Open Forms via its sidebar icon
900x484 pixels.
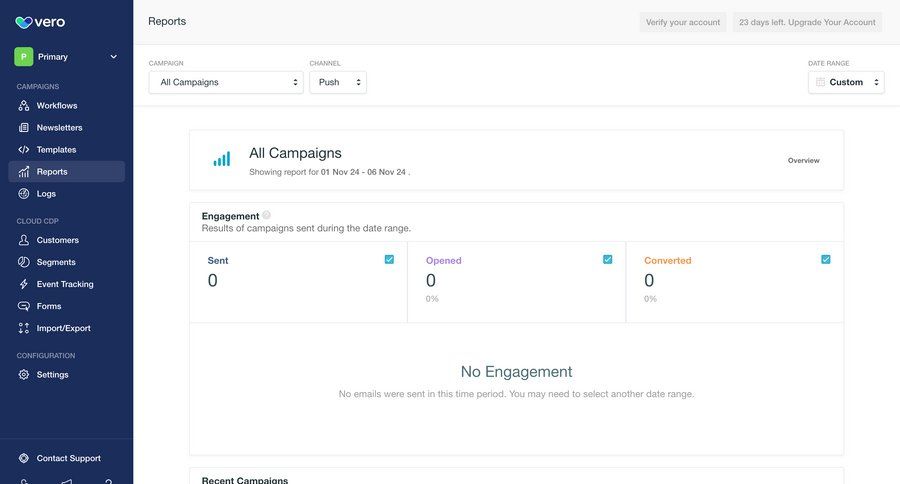pyautogui.click(x=24, y=306)
